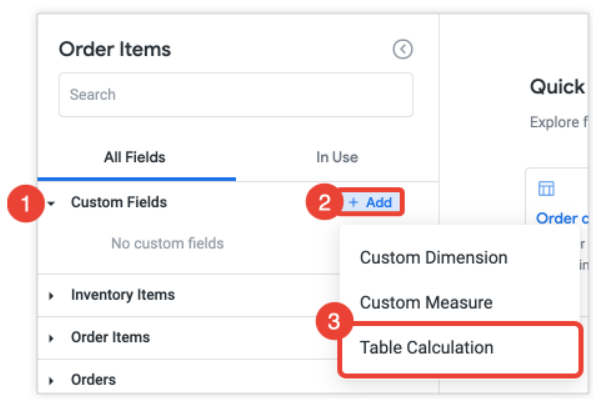Choose Custom Dimension from the Add menu

click(433, 257)
